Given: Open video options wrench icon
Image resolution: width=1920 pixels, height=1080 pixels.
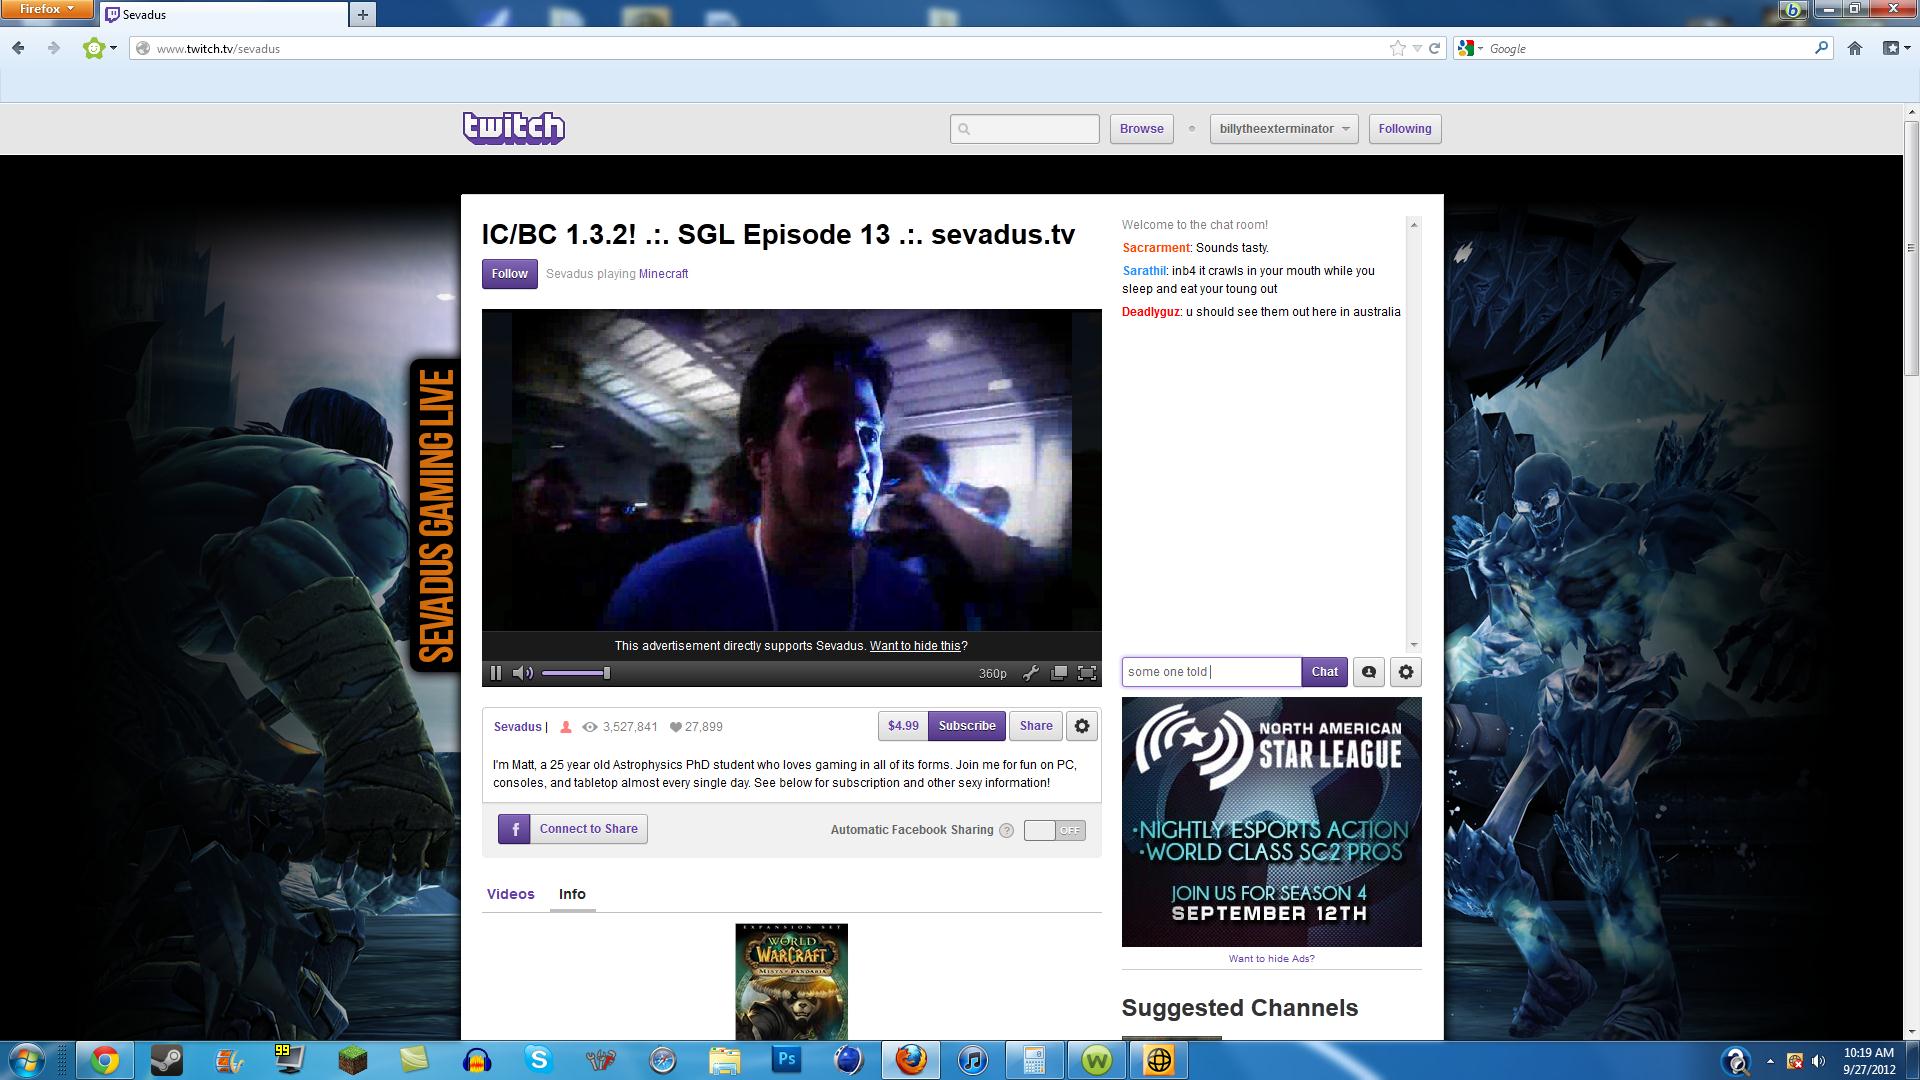Looking at the screenshot, I should coord(1031,673).
